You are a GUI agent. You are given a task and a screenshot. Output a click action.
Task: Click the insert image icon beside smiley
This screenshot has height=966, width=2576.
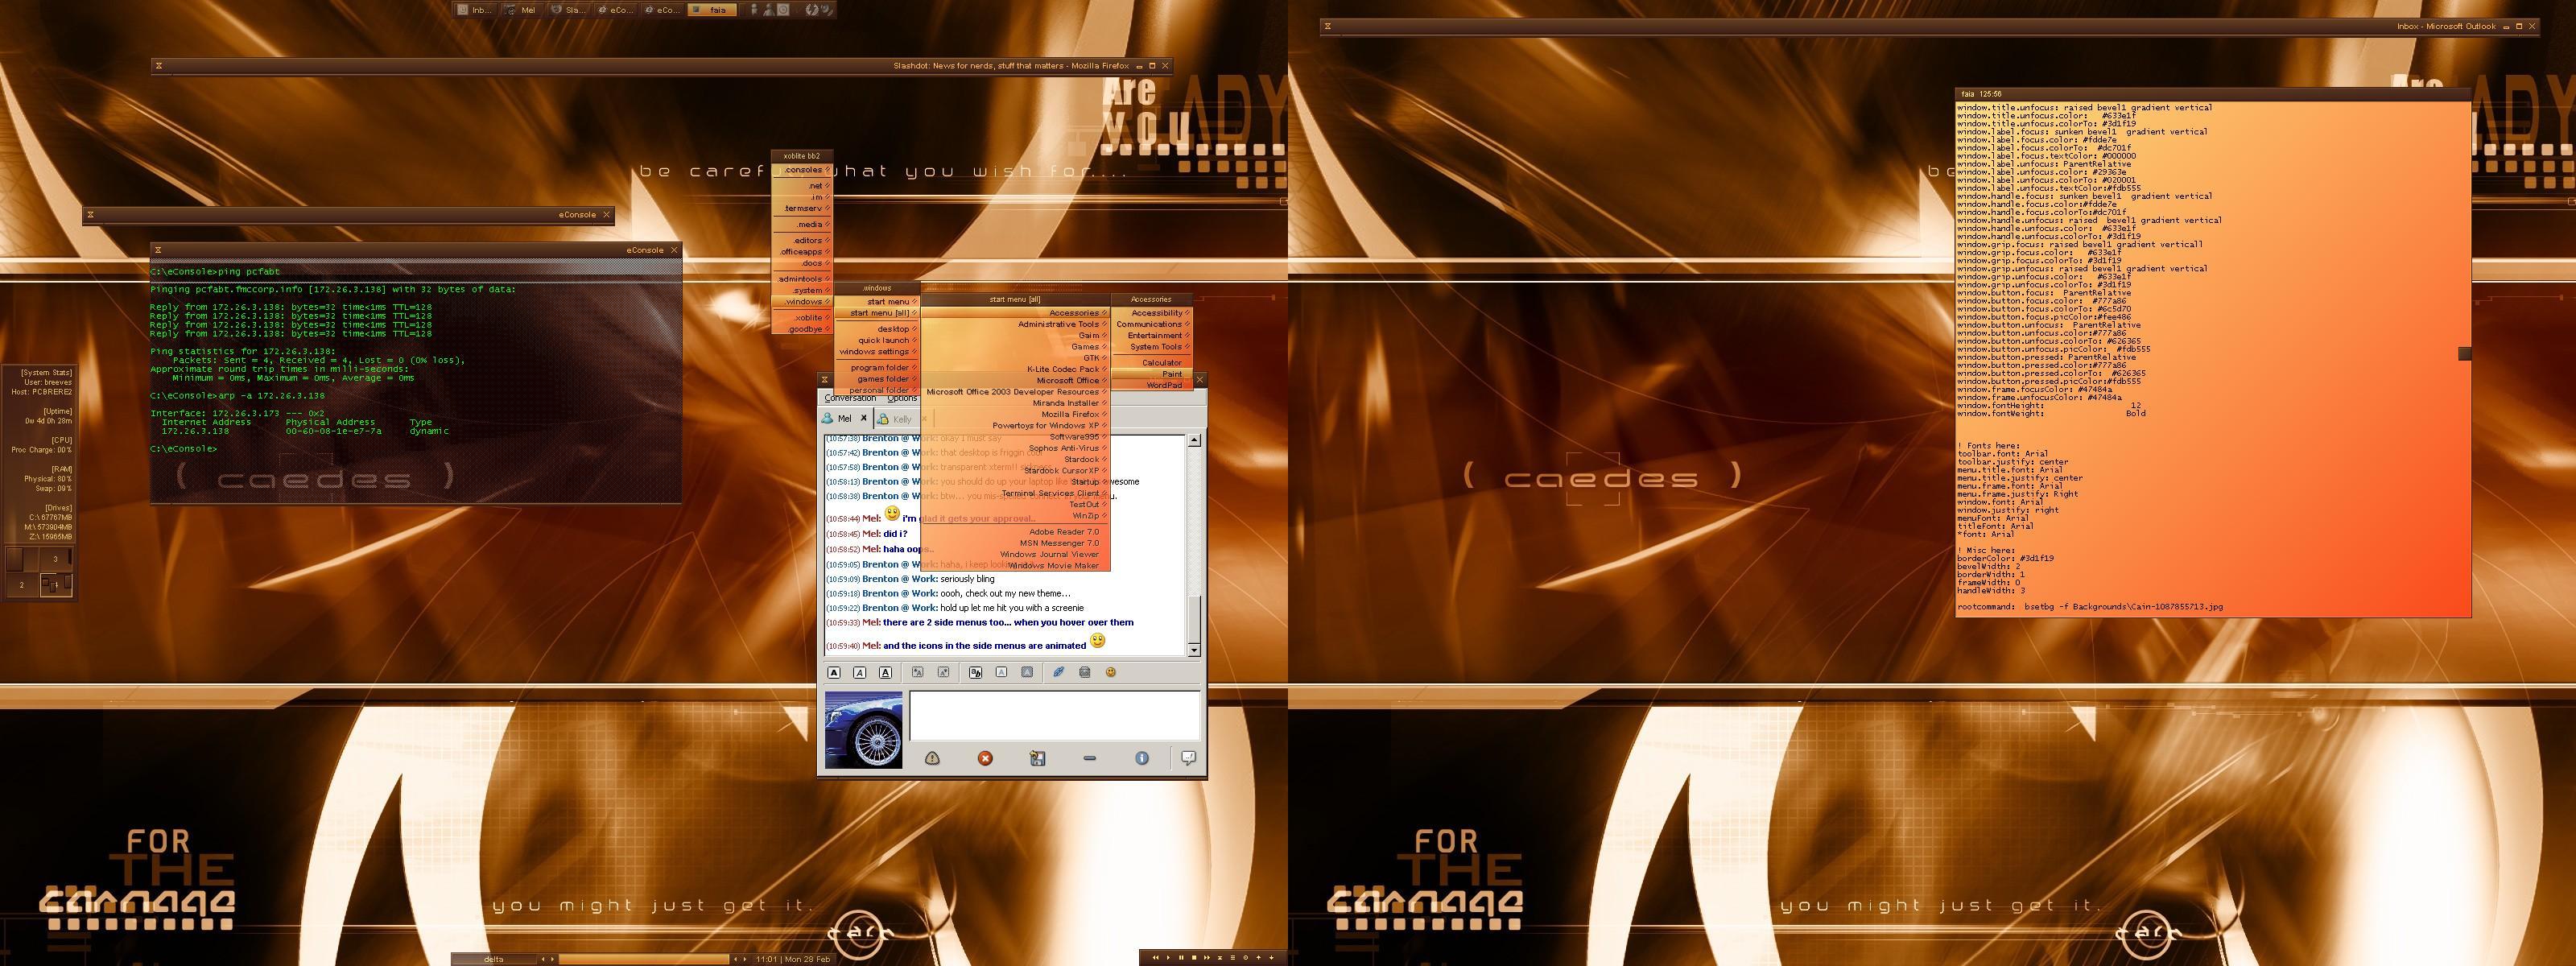(x=1084, y=672)
